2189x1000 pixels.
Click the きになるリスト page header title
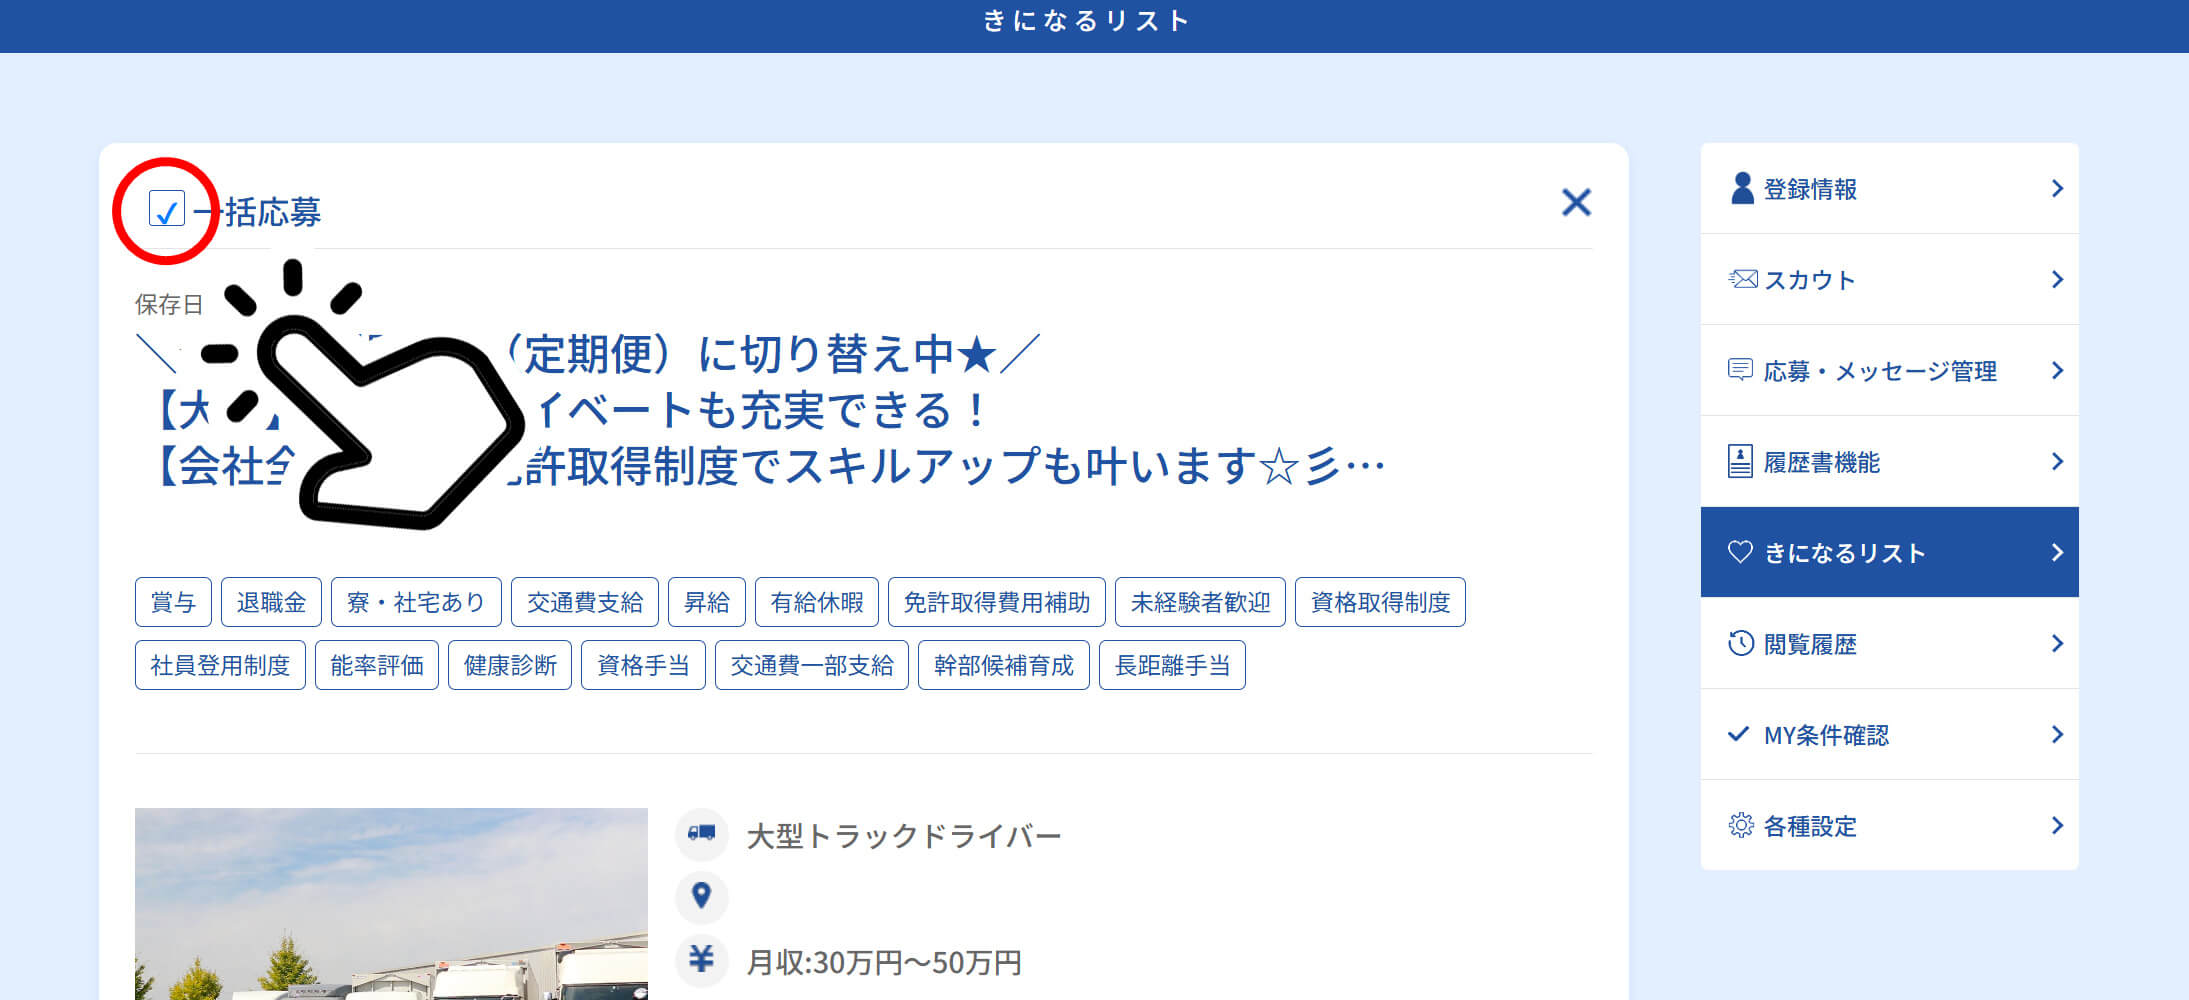pyautogui.click(x=1086, y=21)
